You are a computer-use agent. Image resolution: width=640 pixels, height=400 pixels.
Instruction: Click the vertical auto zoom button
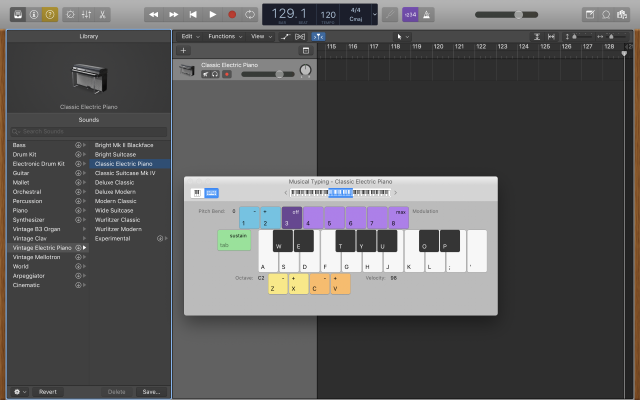tap(537, 37)
